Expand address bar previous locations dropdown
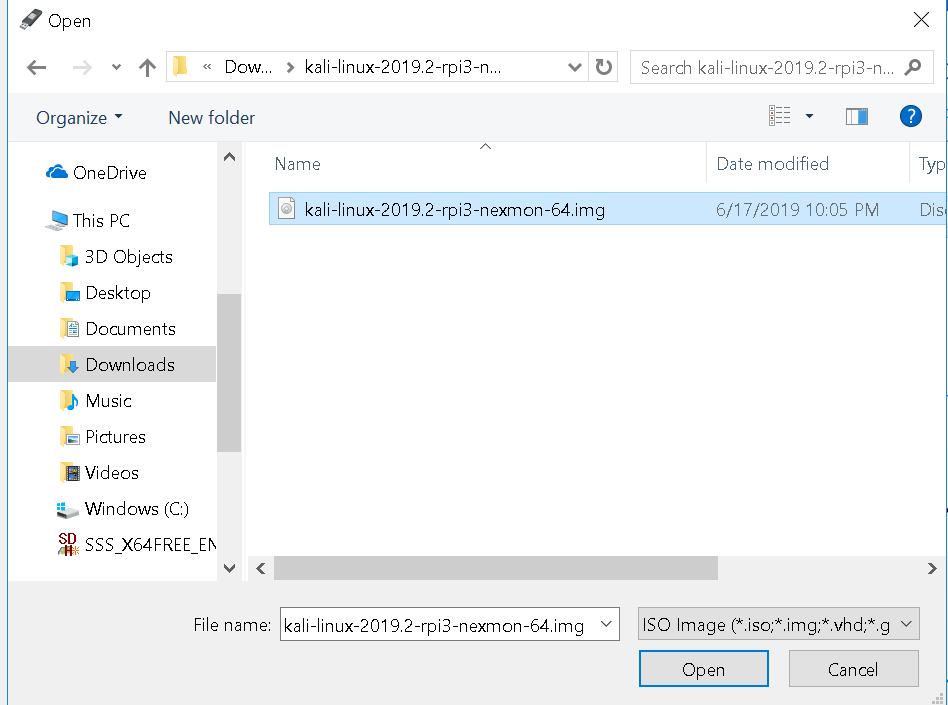The height and width of the screenshot is (705, 948). coord(574,67)
